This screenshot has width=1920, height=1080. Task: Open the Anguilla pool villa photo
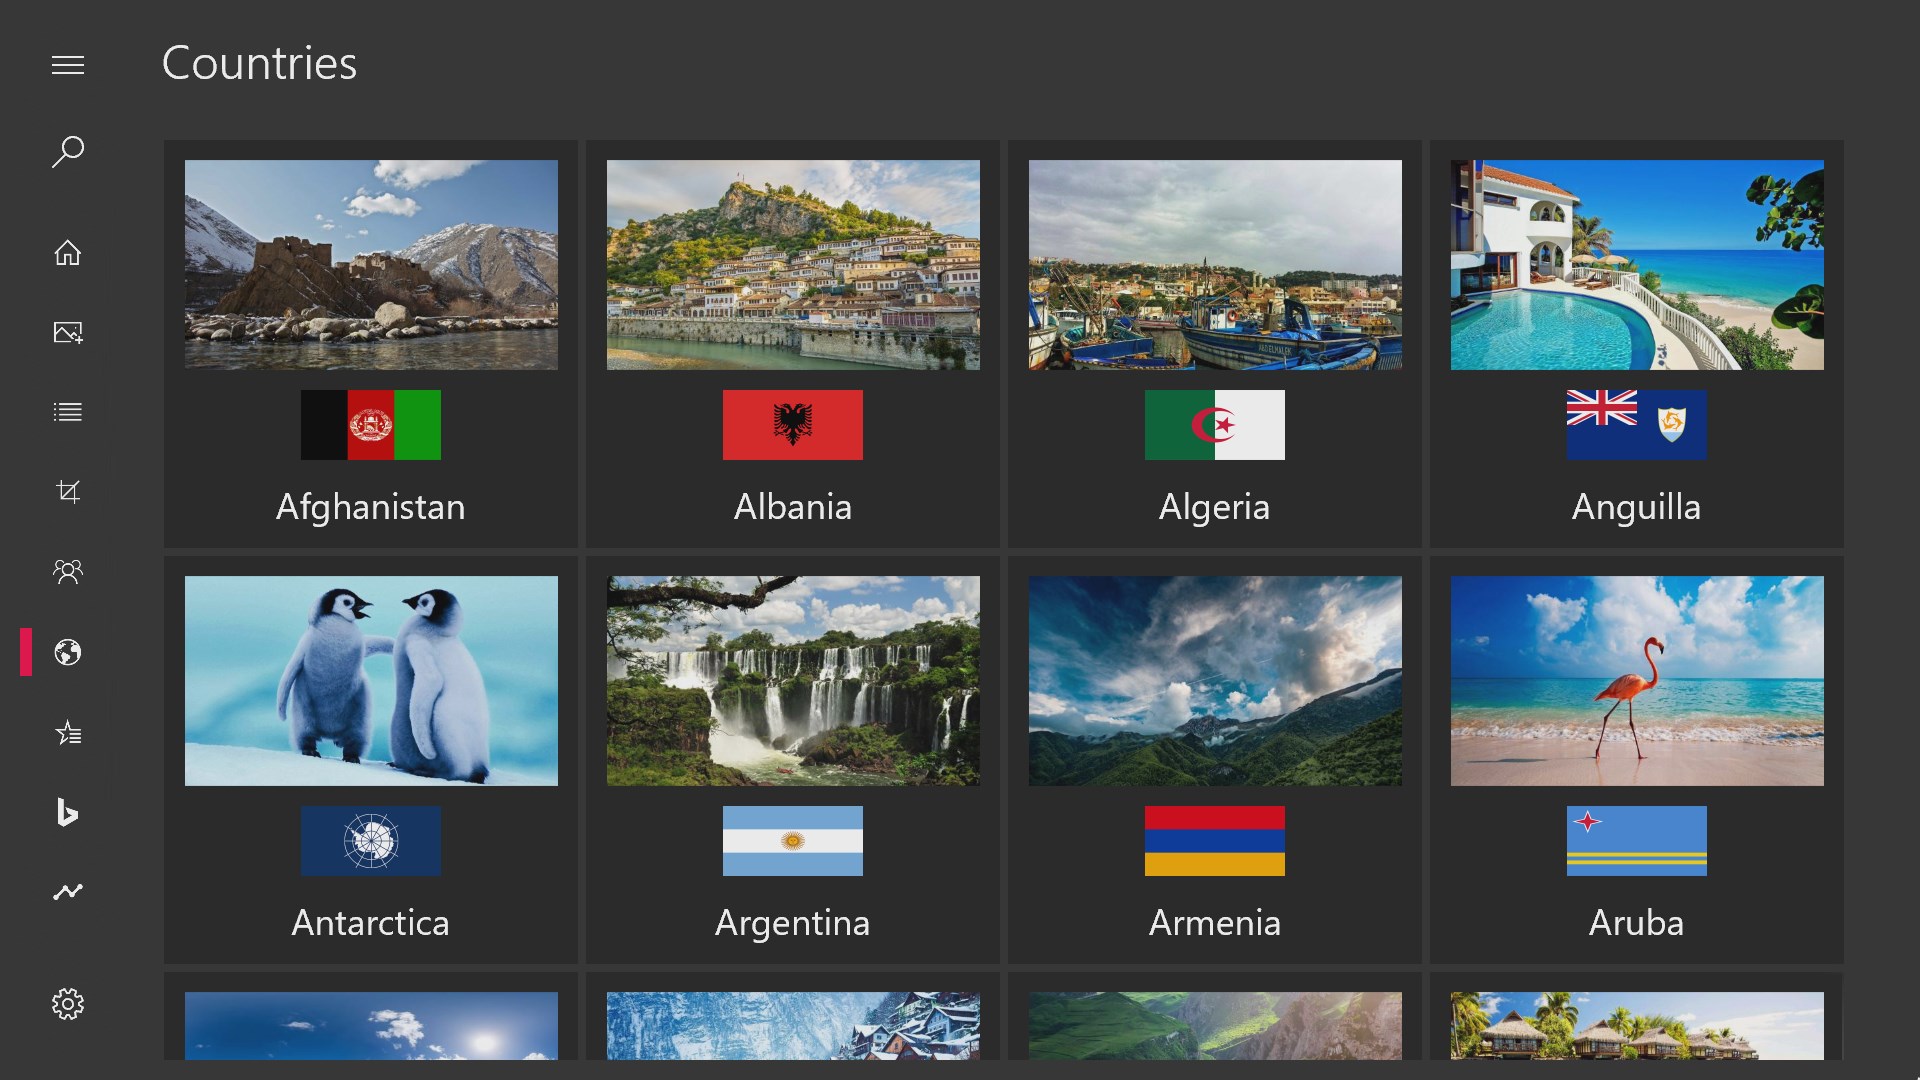pyautogui.click(x=1636, y=265)
